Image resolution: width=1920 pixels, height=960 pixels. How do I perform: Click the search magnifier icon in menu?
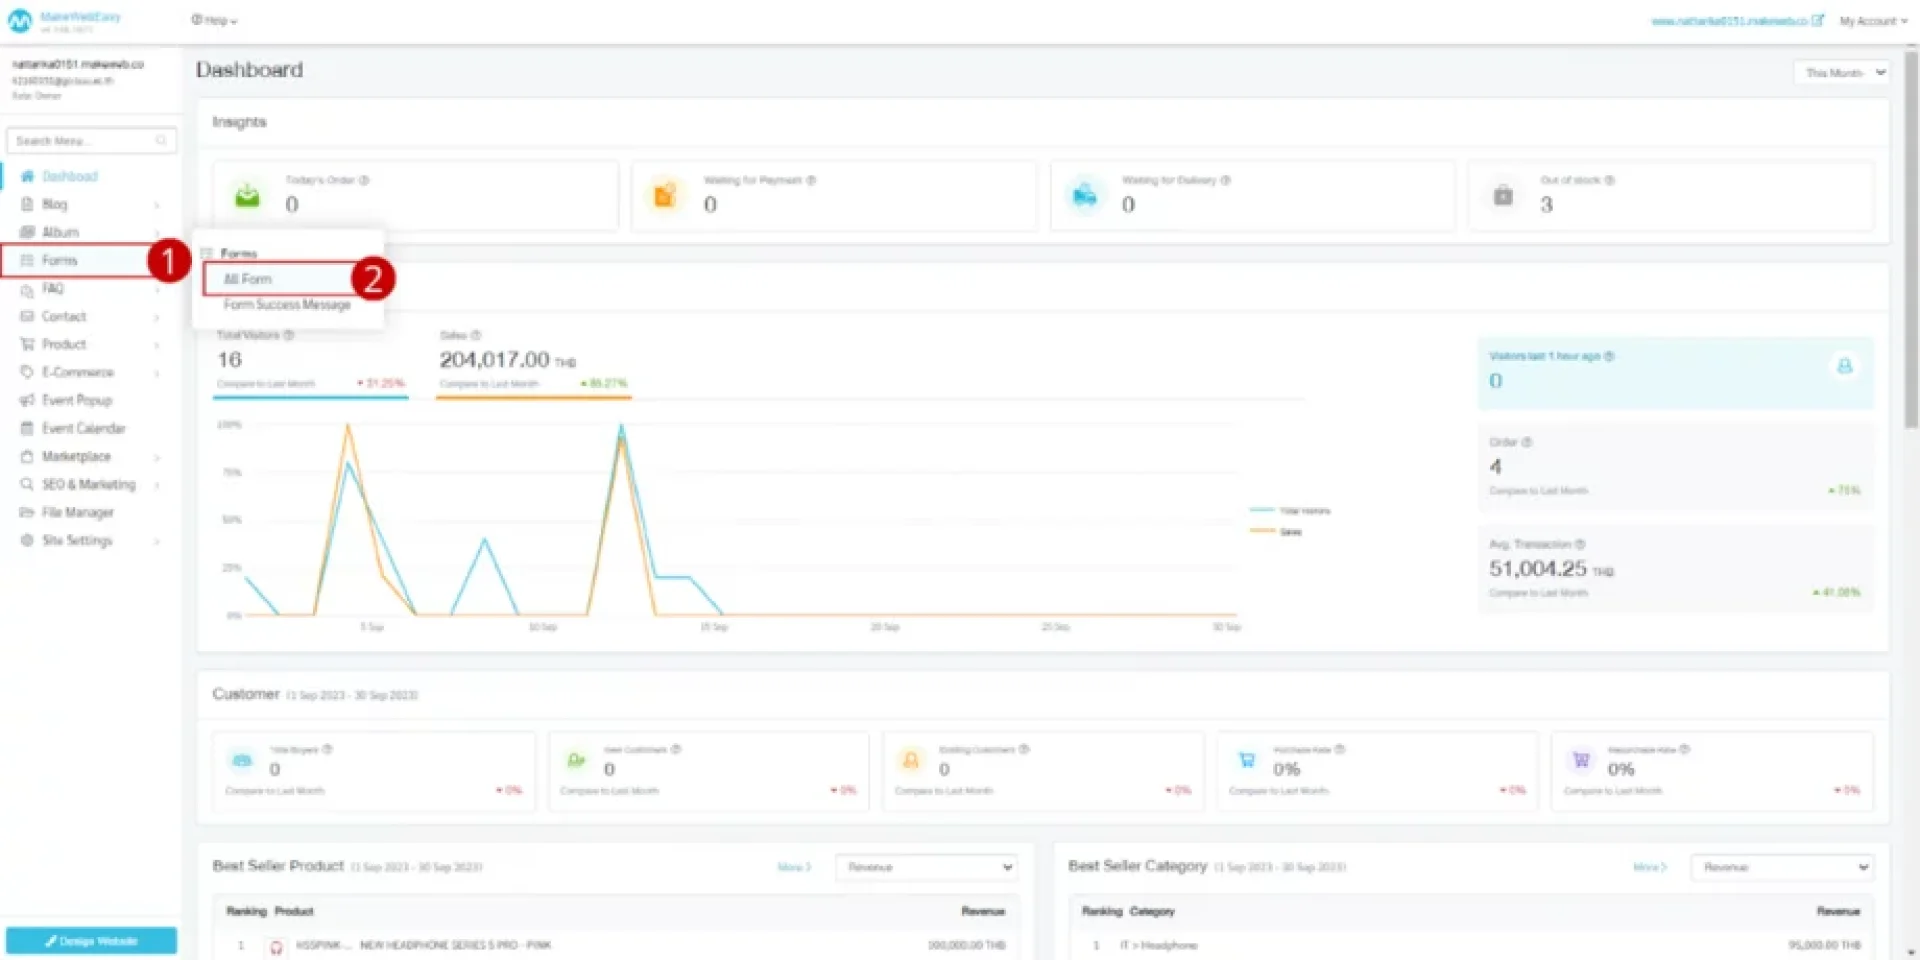(161, 141)
